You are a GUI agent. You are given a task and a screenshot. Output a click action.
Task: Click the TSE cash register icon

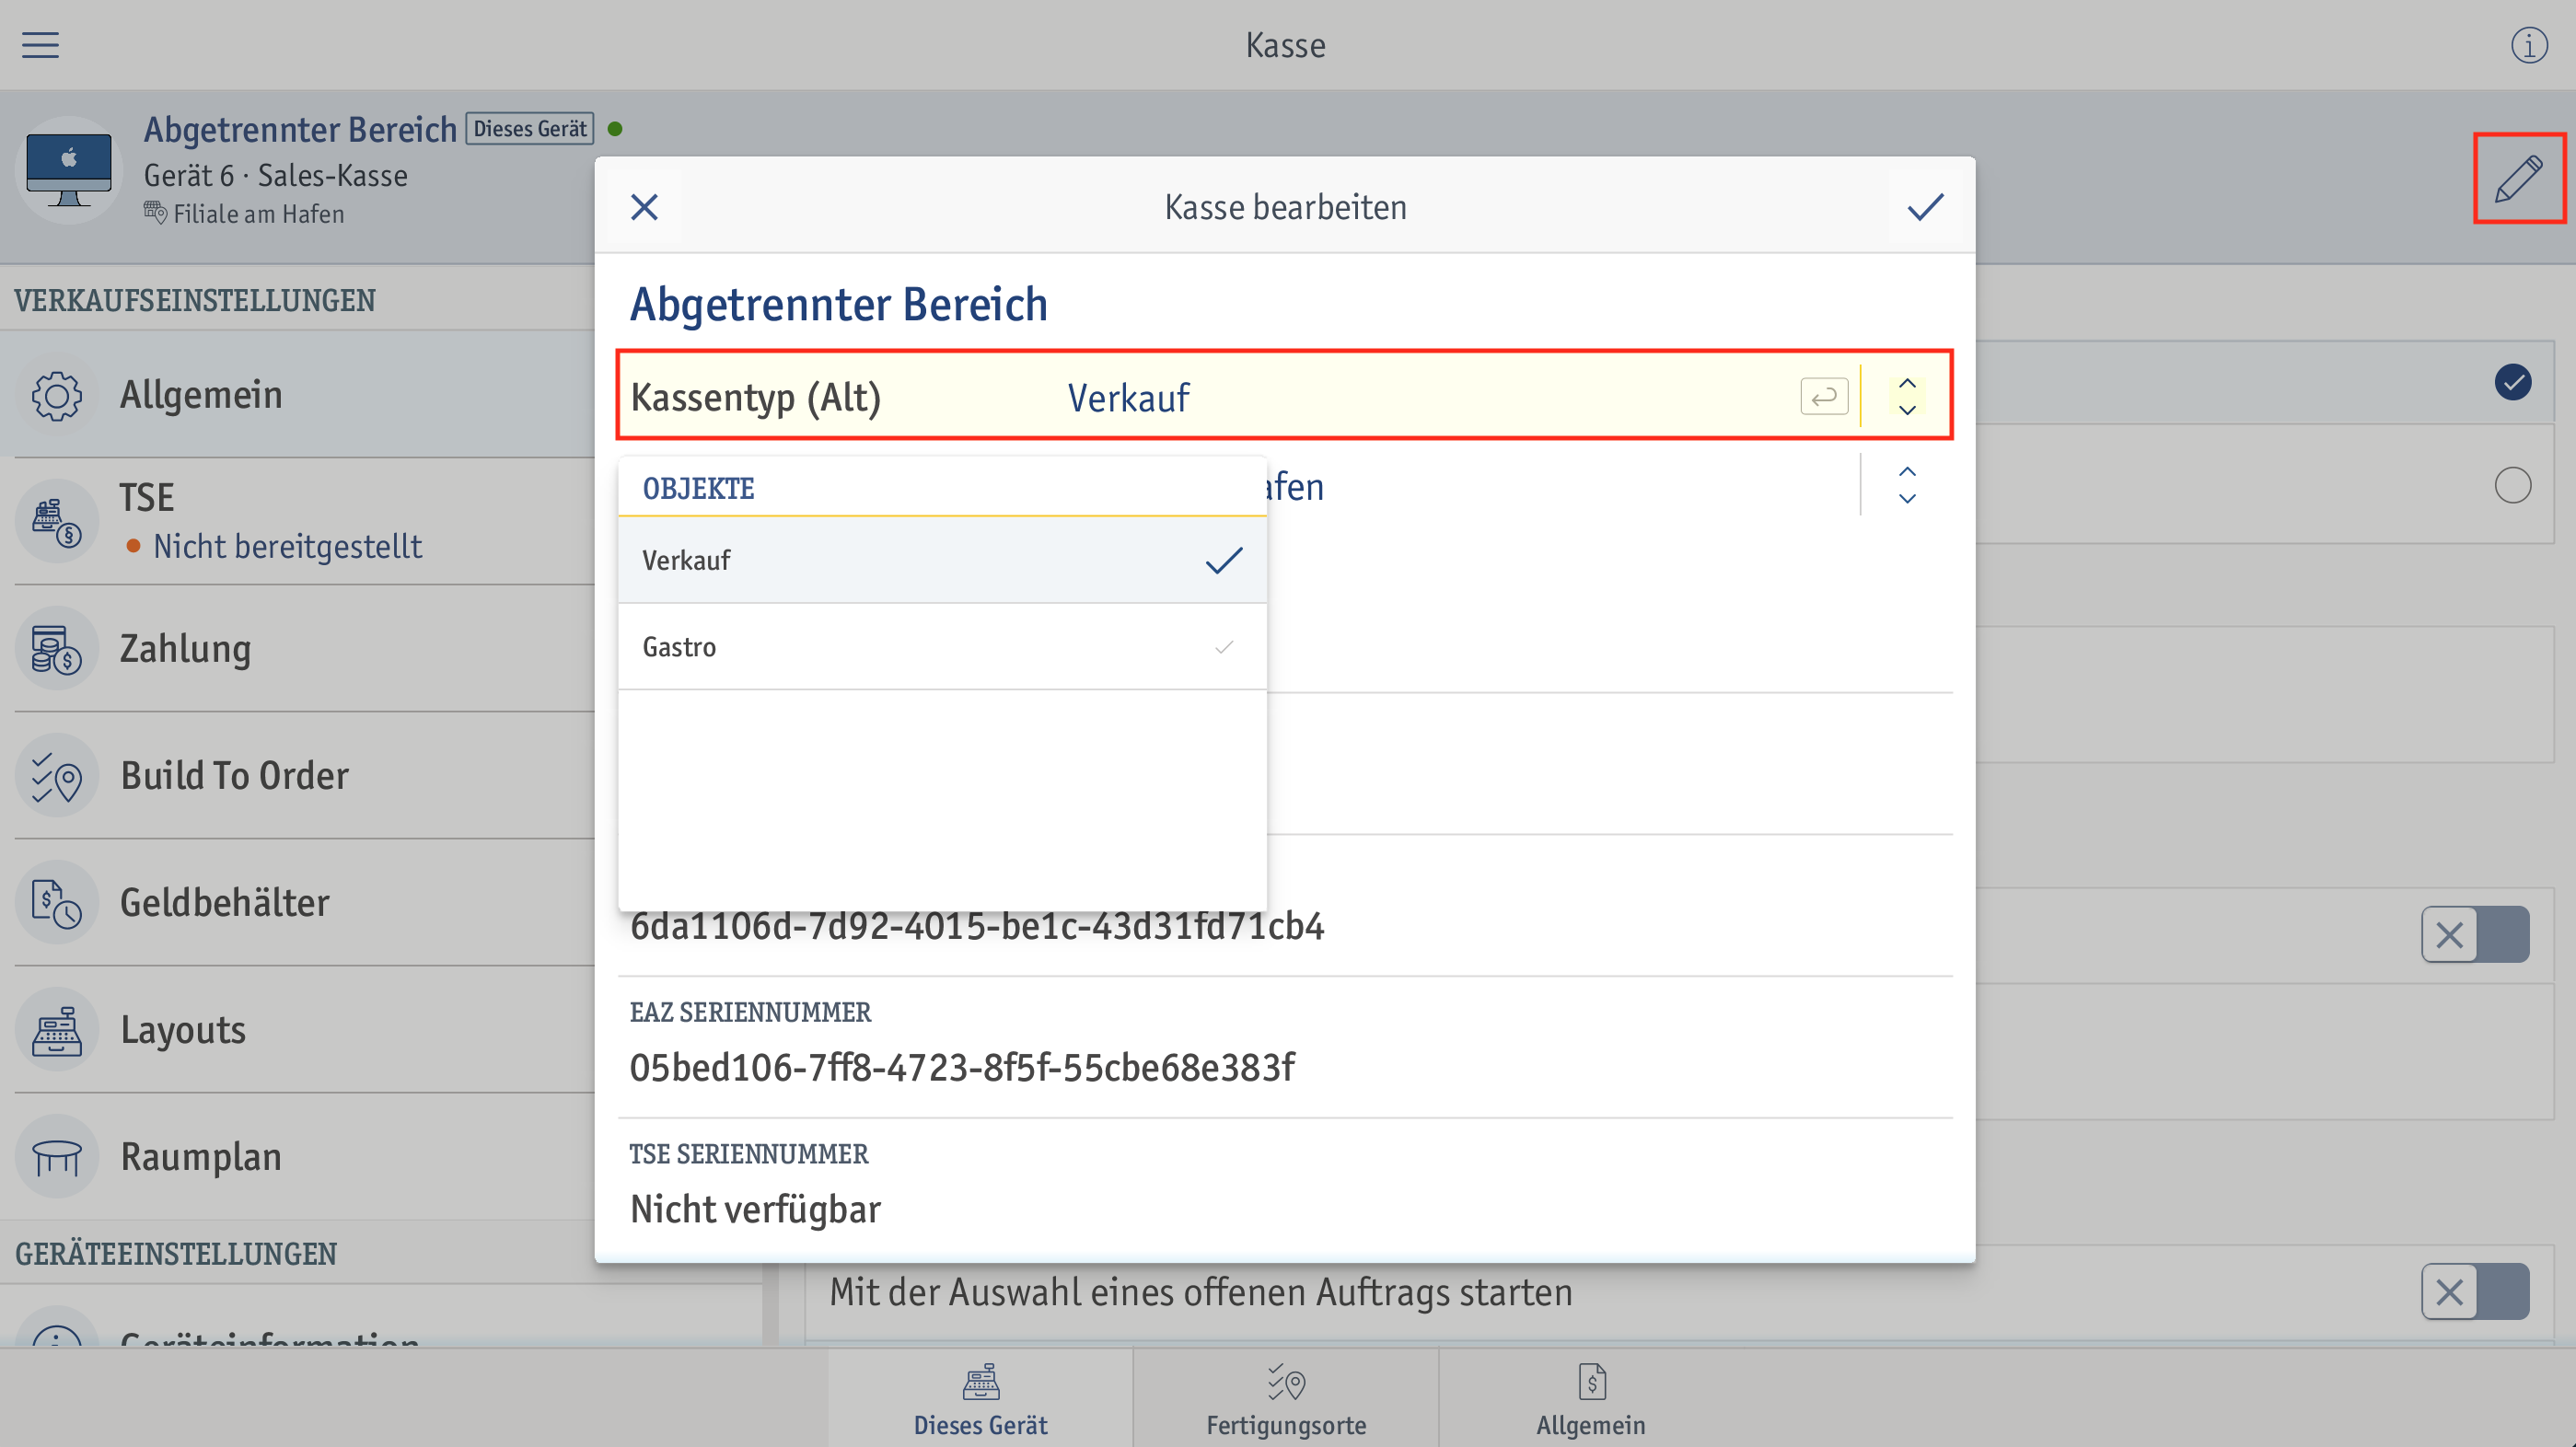[x=57, y=522]
